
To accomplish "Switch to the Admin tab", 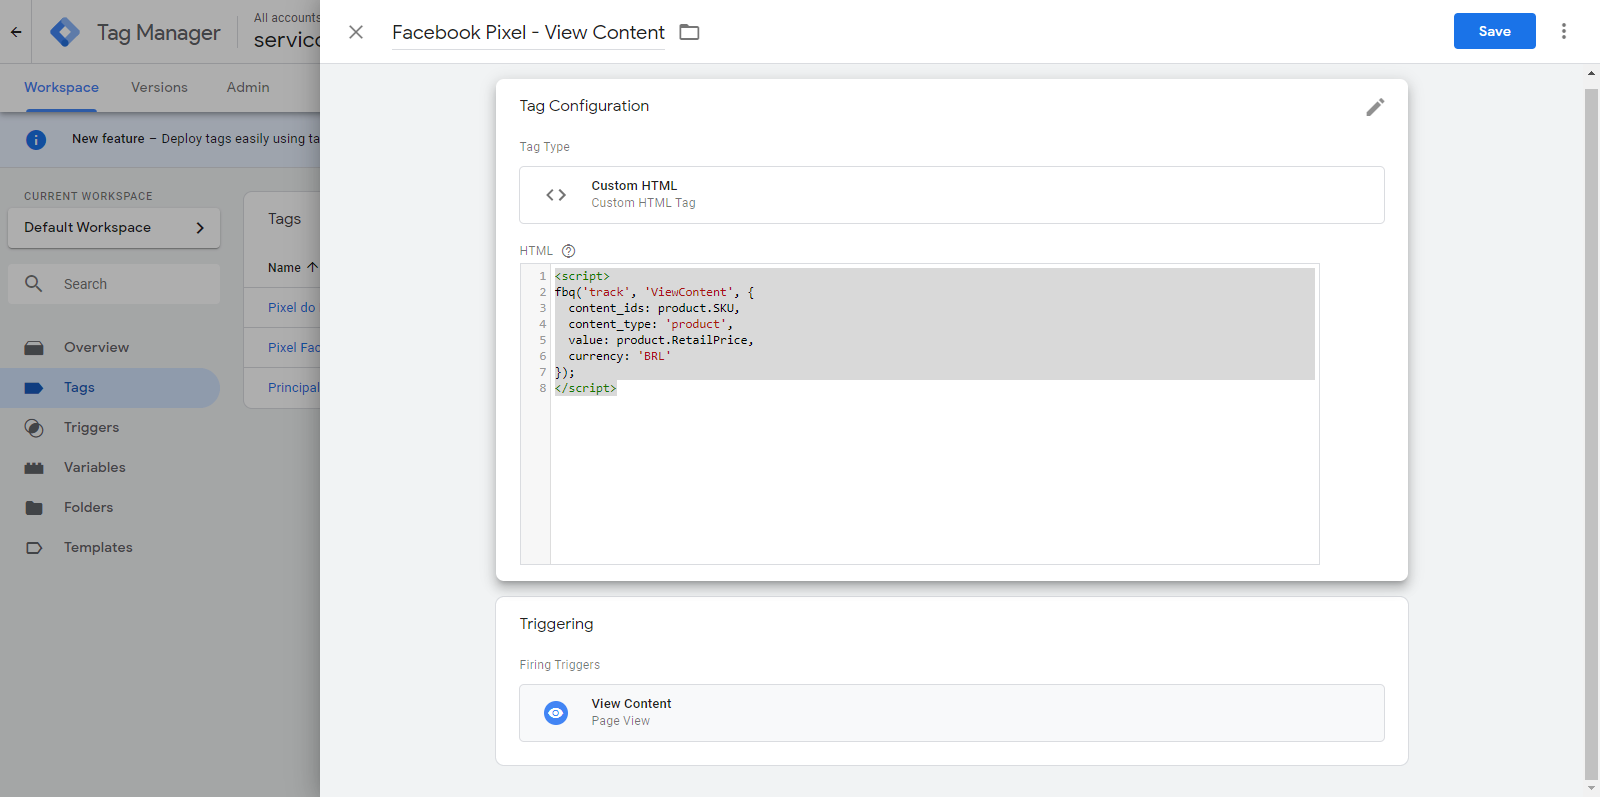I will pos(248,88).
